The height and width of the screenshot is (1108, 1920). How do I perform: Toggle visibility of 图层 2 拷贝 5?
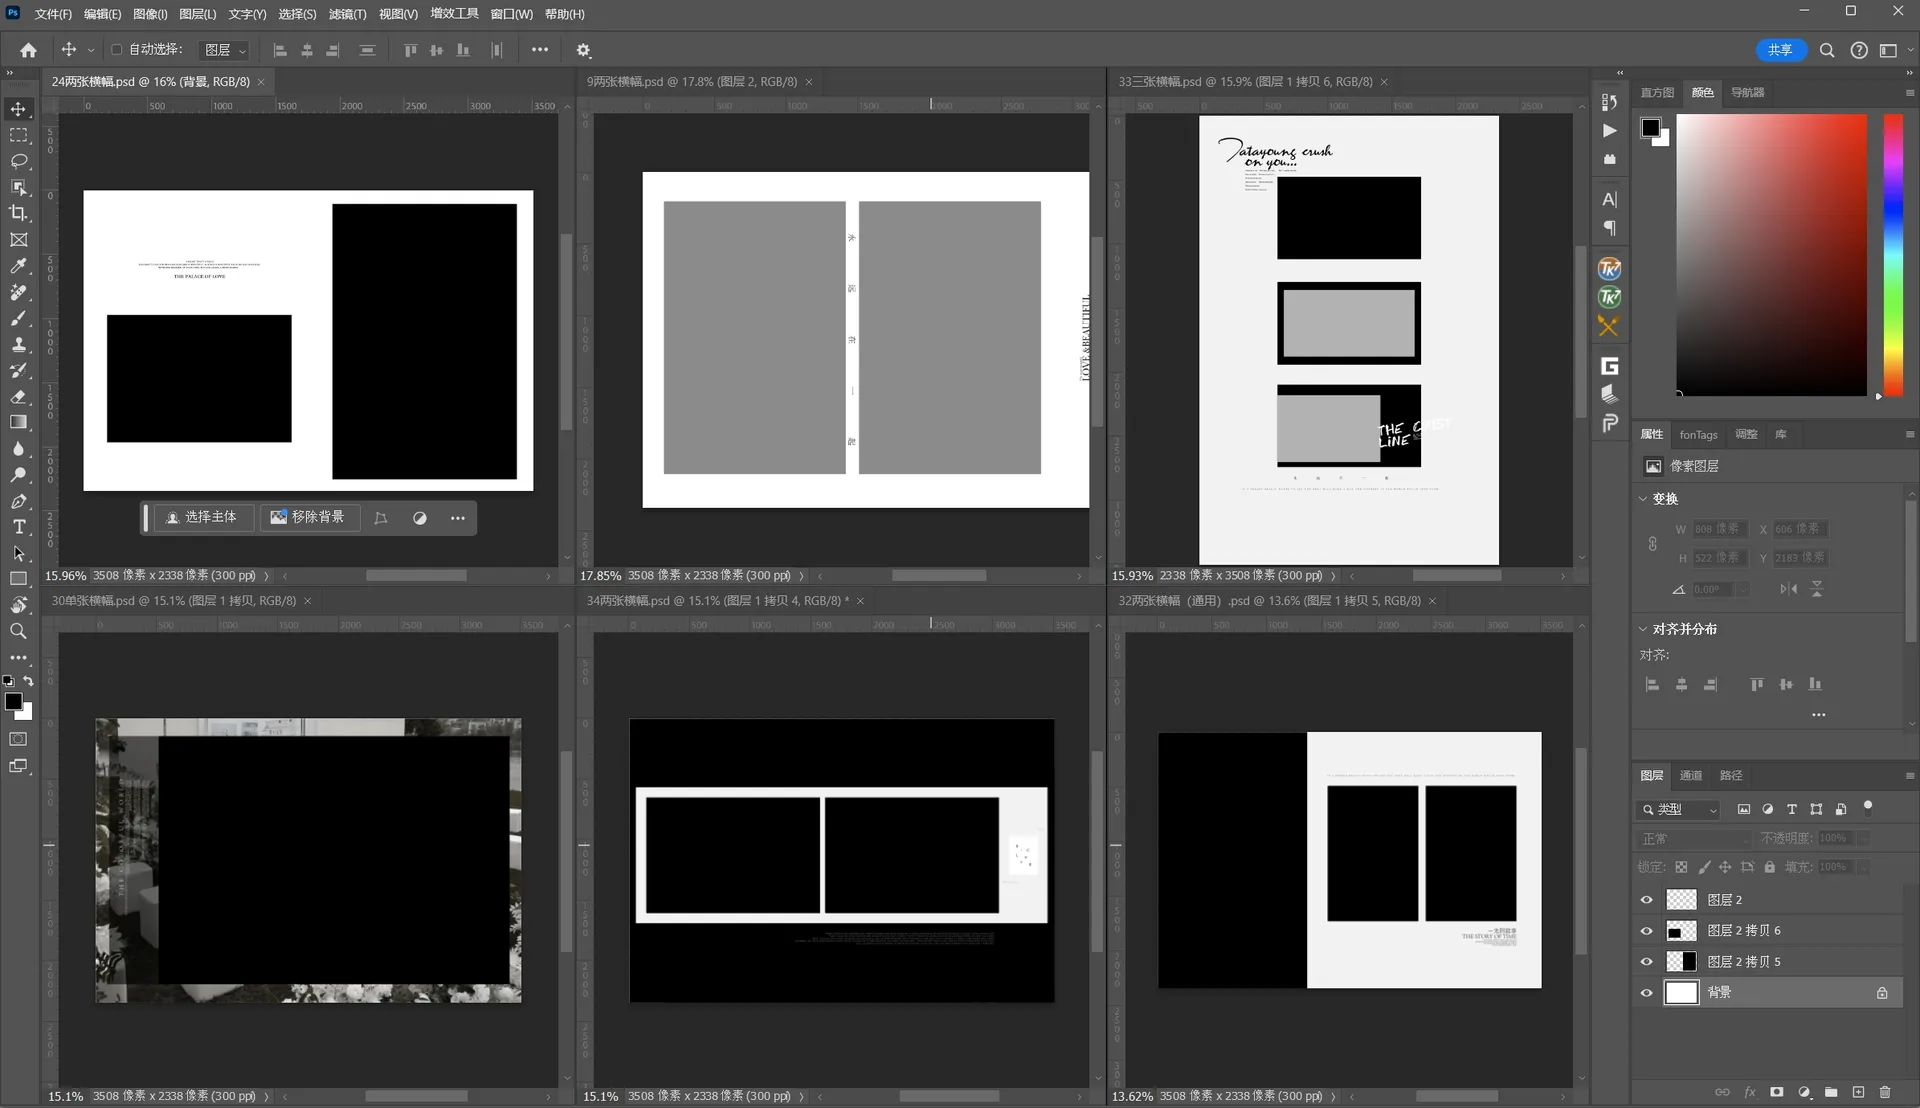[x=1646, y=961]
